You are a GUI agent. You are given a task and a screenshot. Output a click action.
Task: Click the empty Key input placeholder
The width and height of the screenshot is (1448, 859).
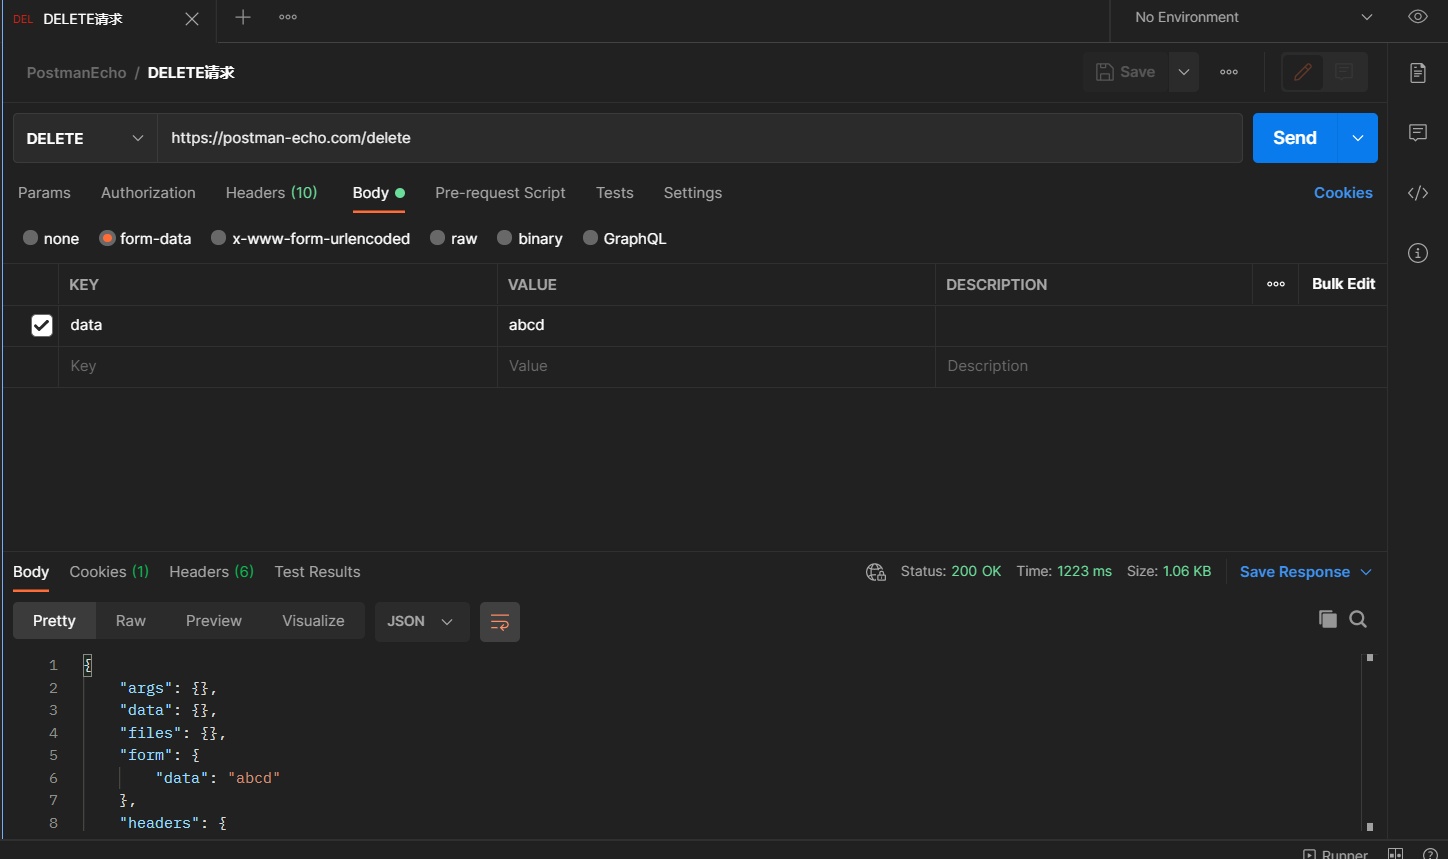tap(278, 366)
